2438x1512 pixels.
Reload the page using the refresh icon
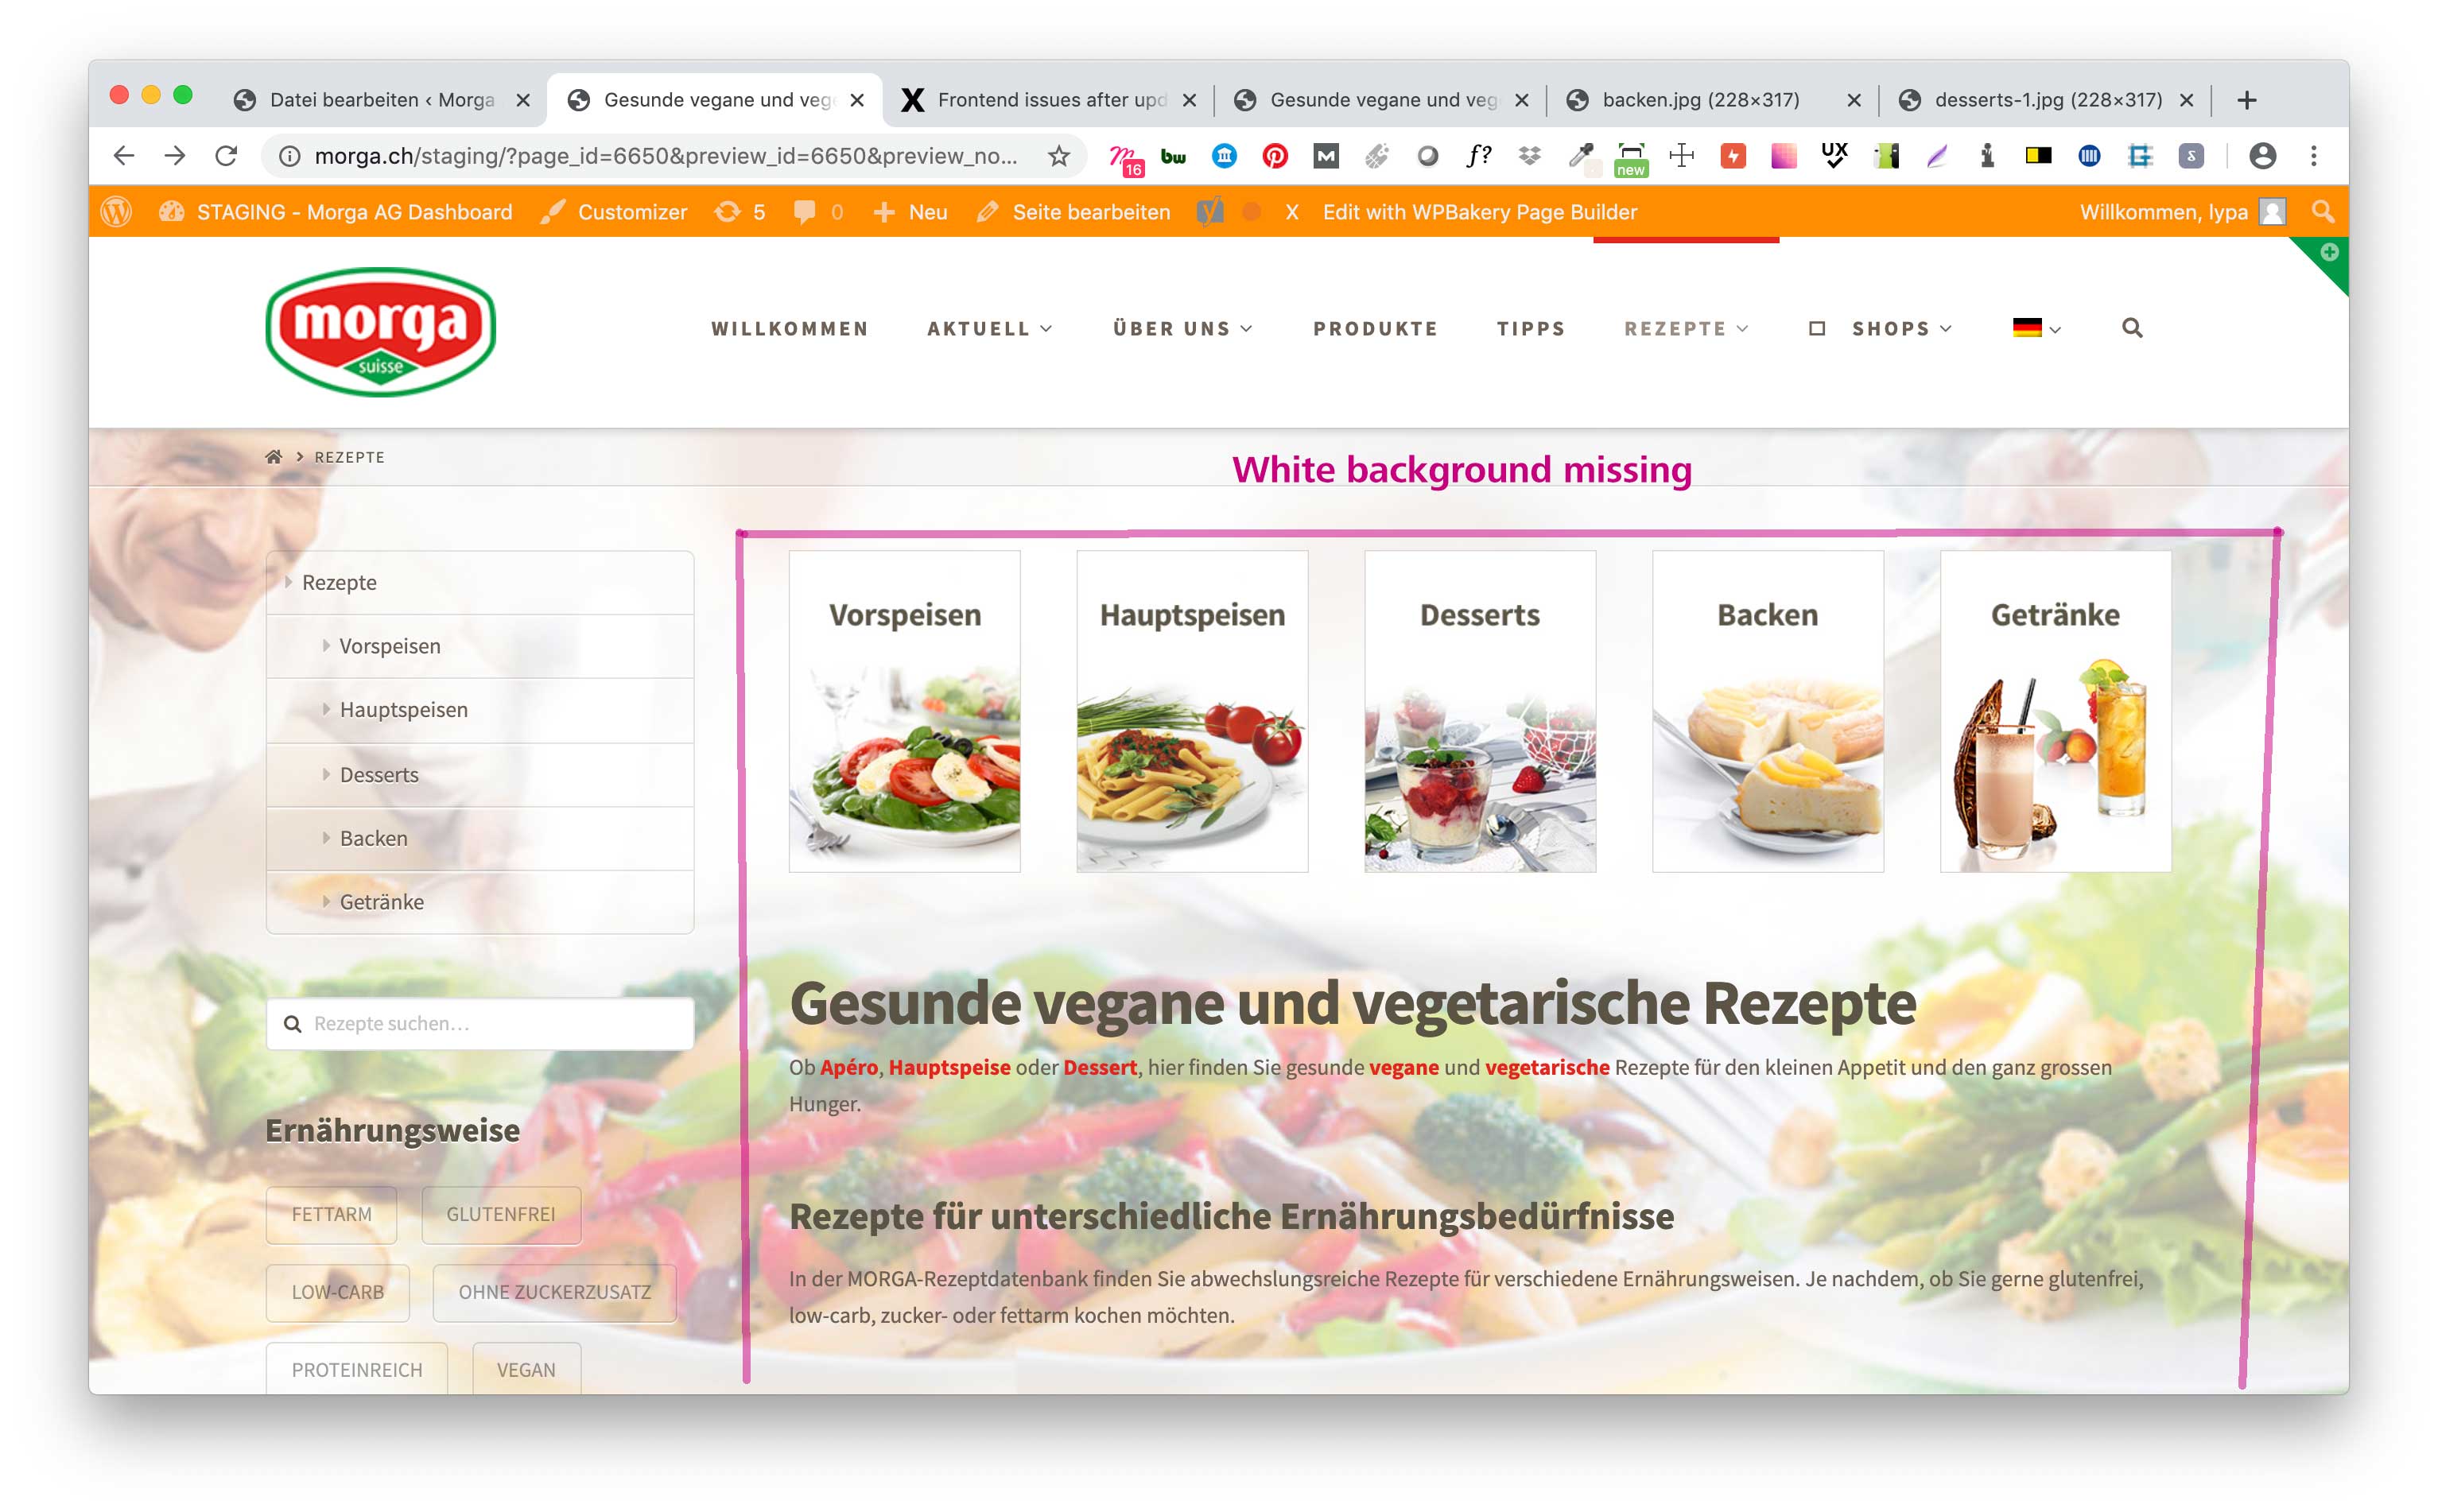[226, 156]
